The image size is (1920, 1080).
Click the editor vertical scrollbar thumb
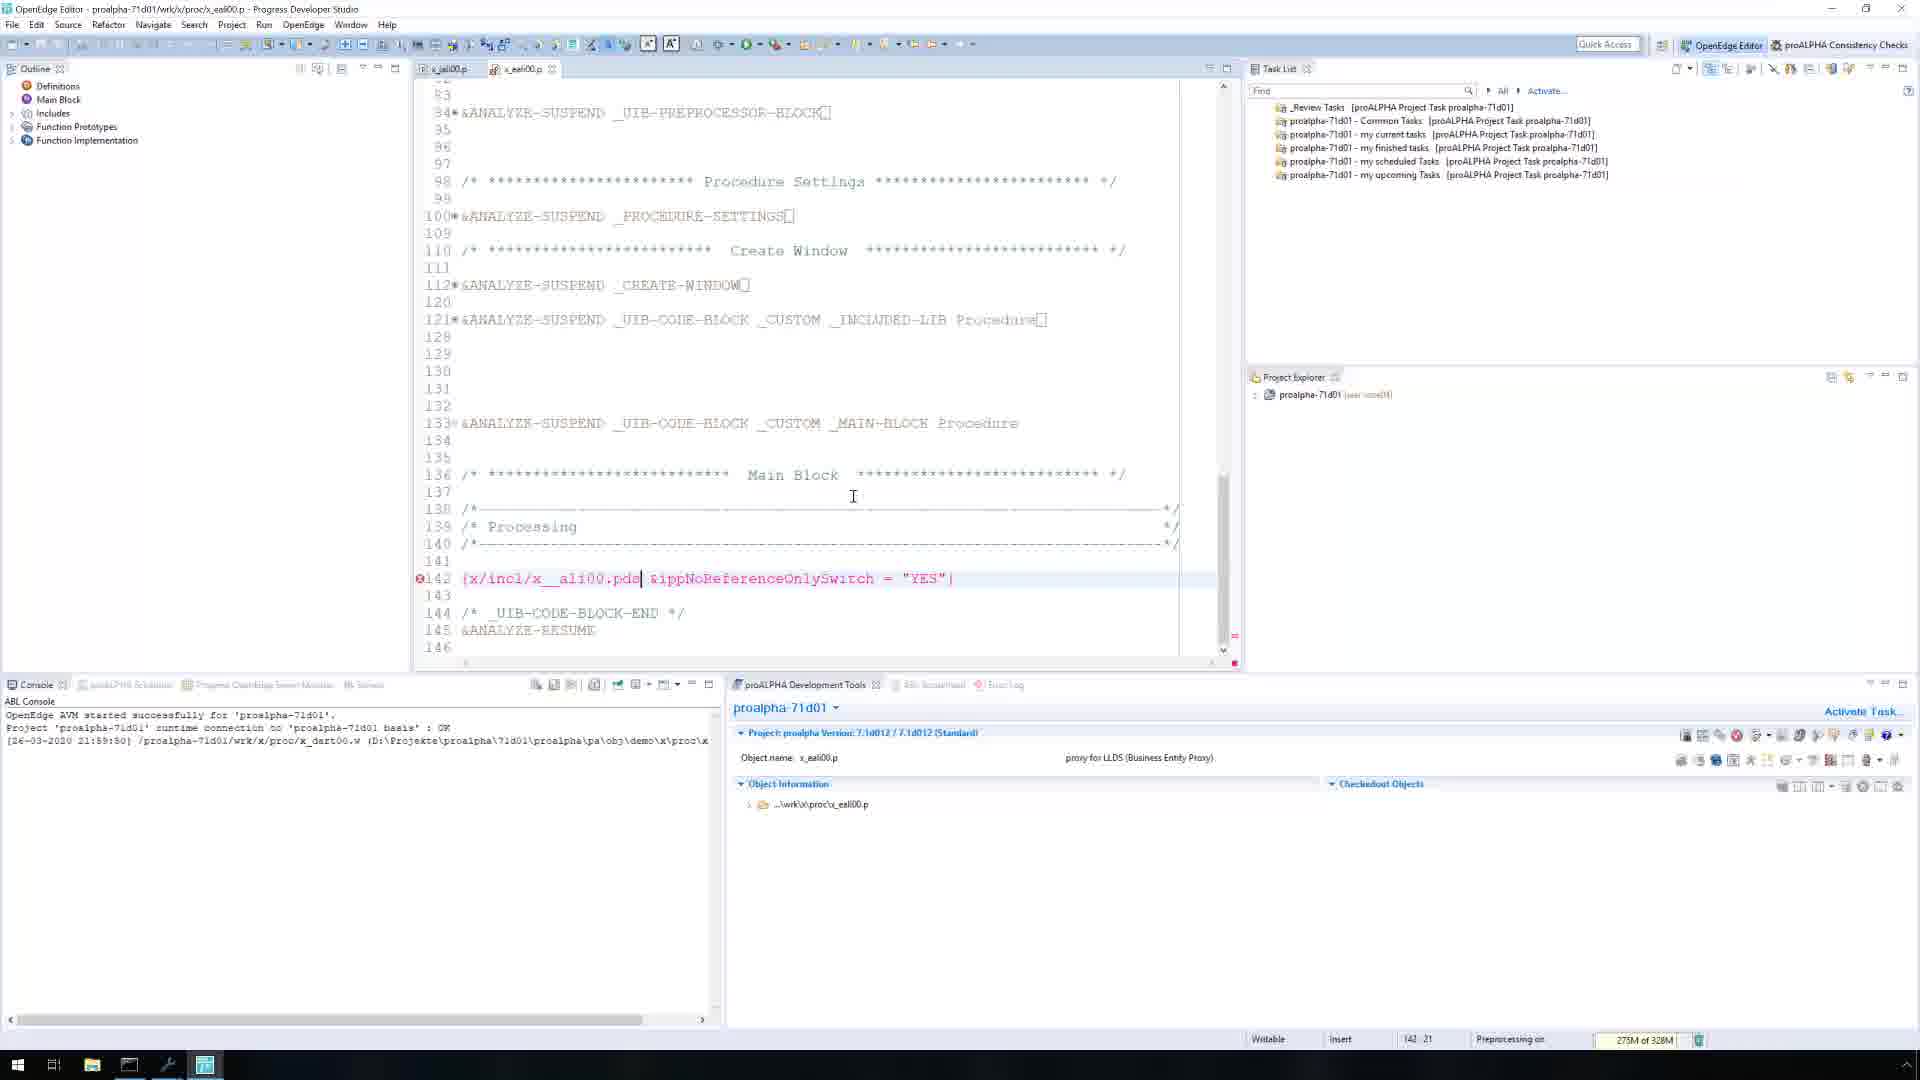1223,557
